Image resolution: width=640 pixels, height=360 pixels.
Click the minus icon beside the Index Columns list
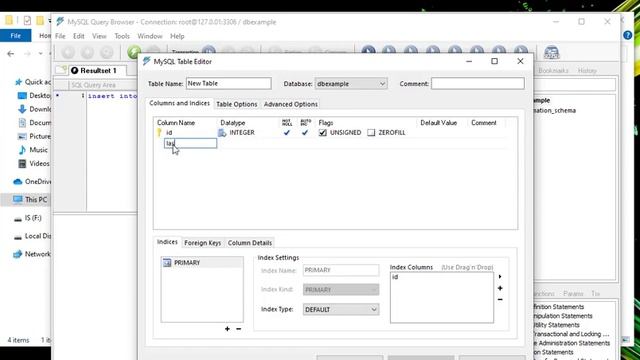[500, 300]
